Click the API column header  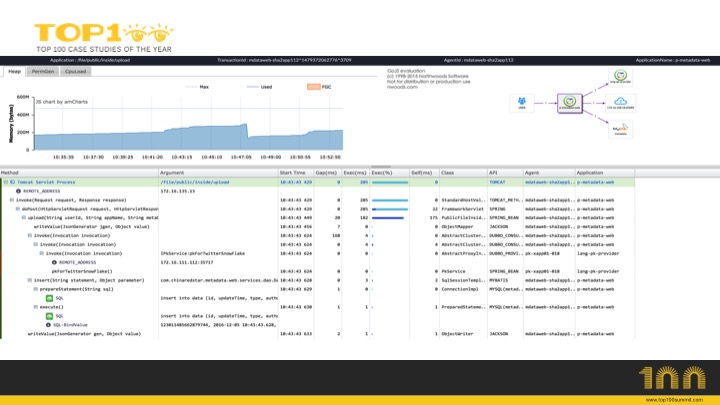click(x=505, y=173)
